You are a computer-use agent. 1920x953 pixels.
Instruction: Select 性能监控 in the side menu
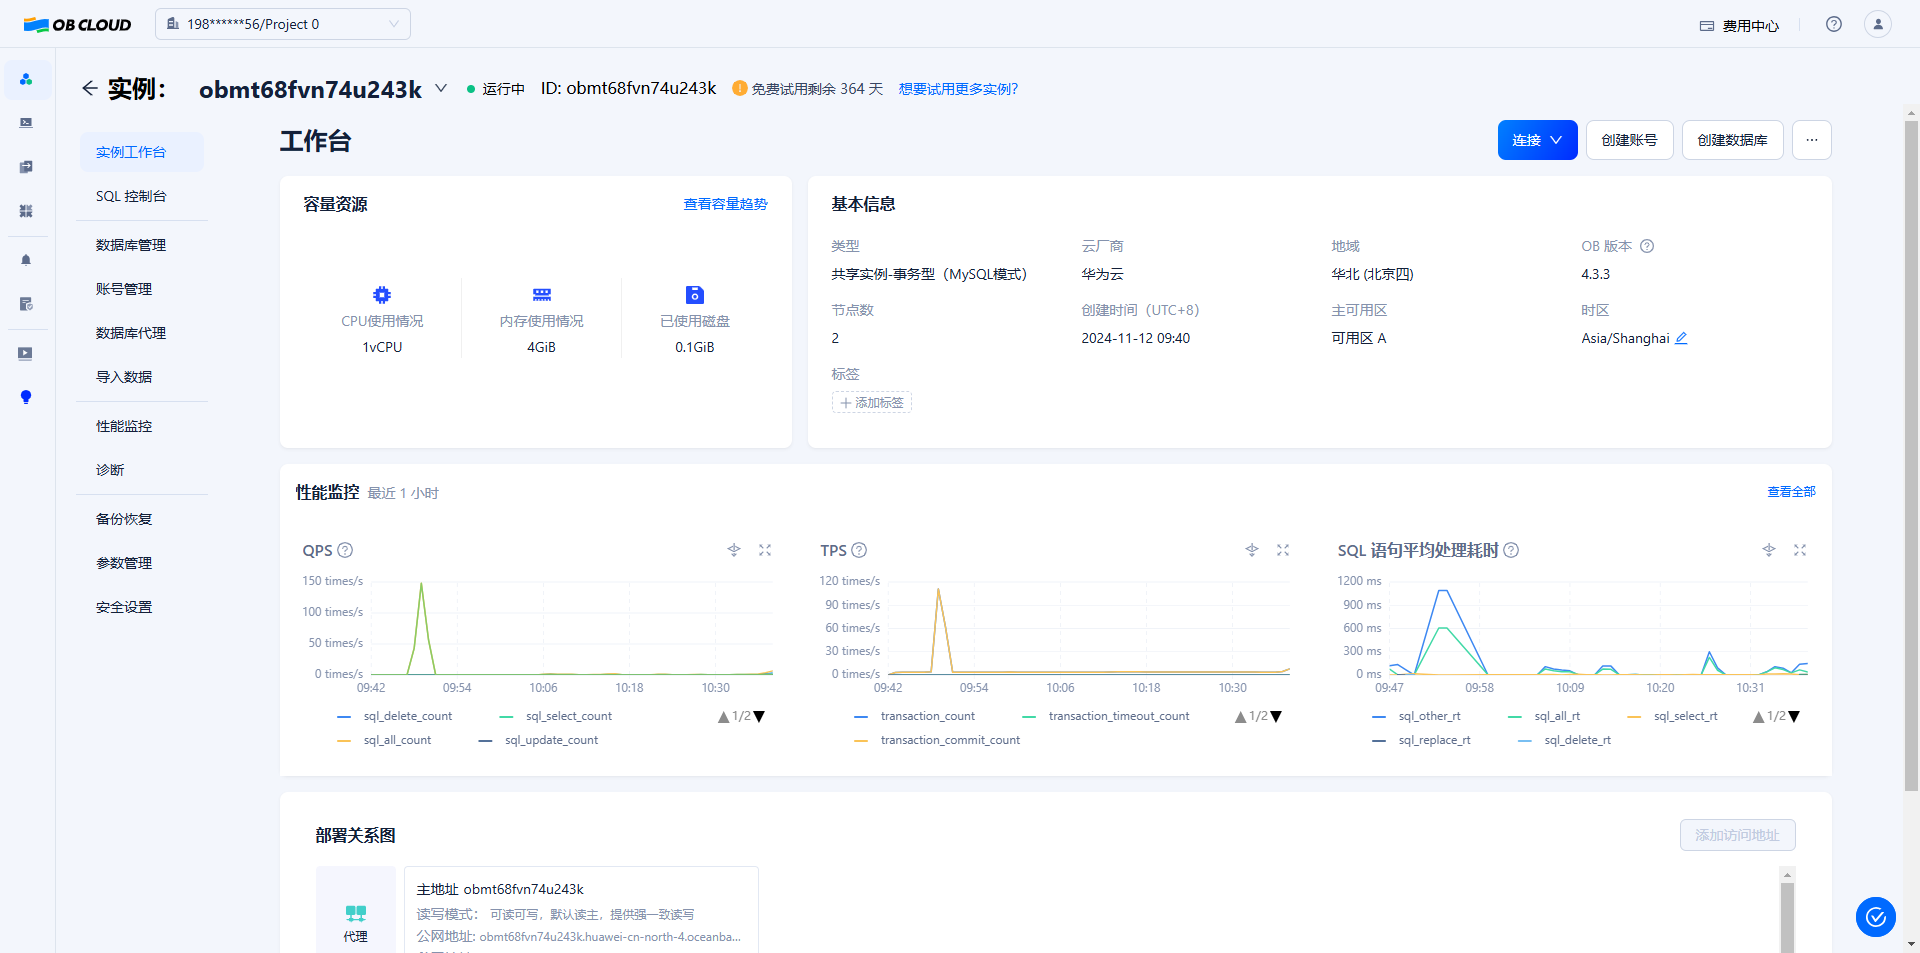click(x=124, y=426)
